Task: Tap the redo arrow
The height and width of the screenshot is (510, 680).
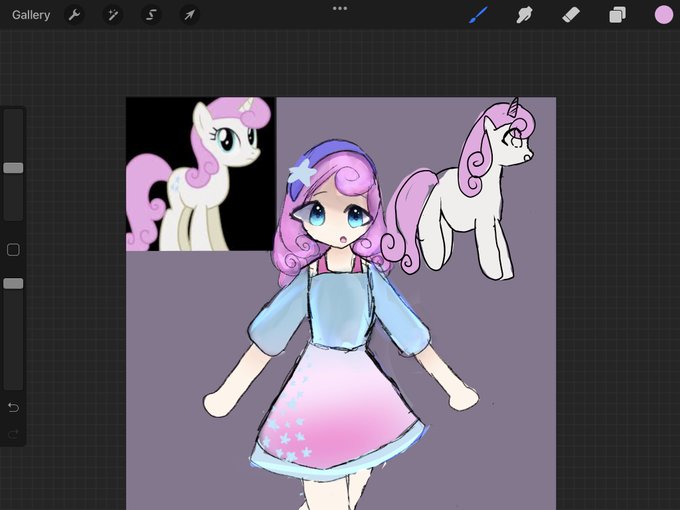Action: click(x=13, y=434)
